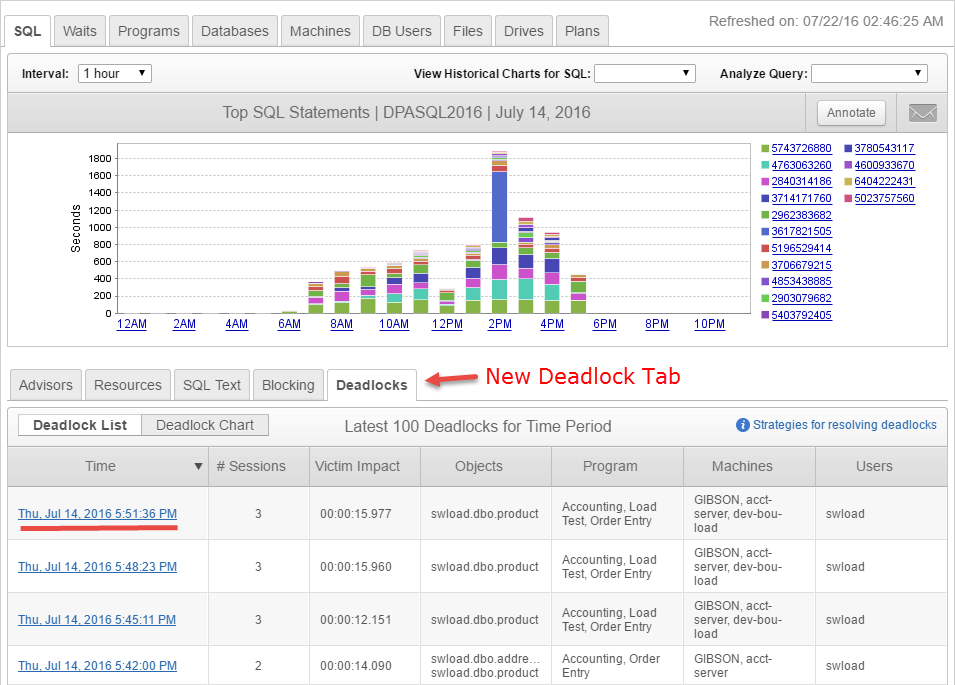
Task: Click the green swatch for 5743726880
Action: tap(765, 149)
